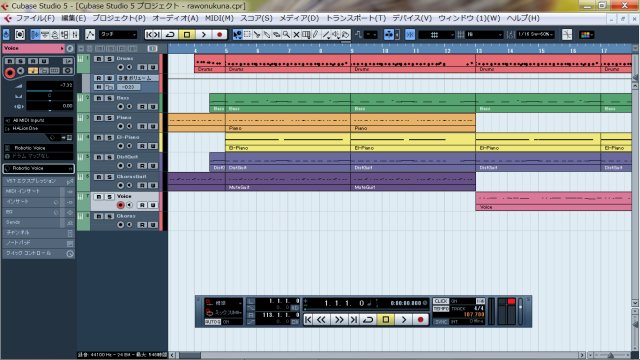The width and height of the screenshot is (640, 360).
Task: Select the Split scissors tool
Action: point(257,35)
